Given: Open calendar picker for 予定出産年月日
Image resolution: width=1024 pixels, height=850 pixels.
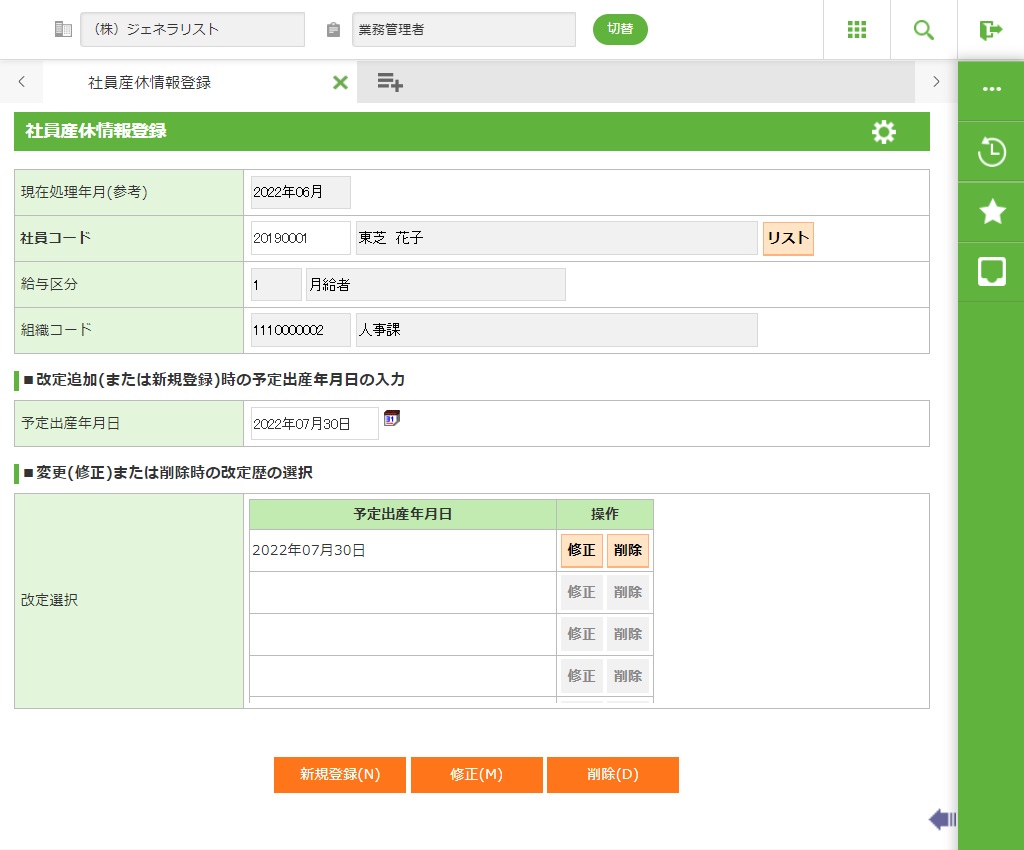Looking at the screenshot, I should click(392, 418).
